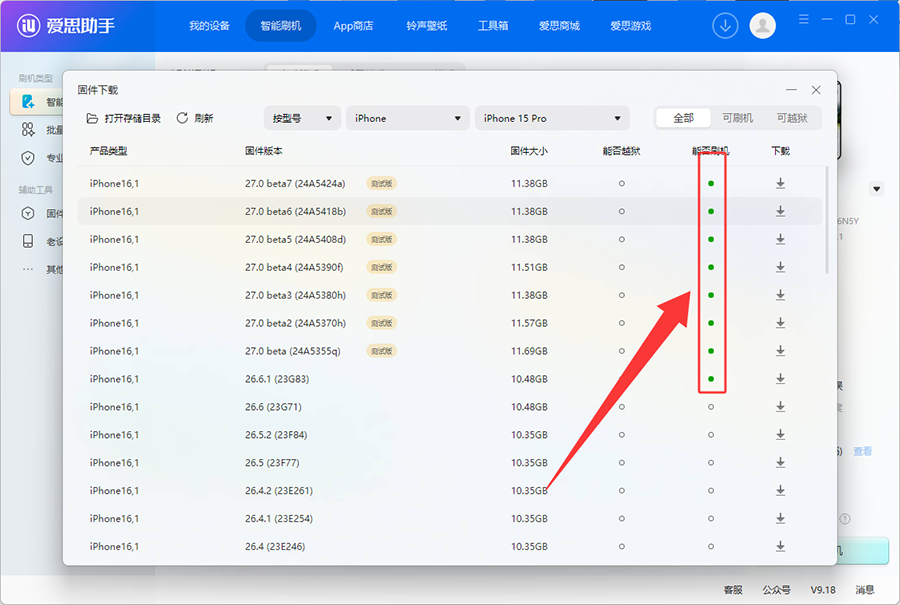
Task: Switch to 智能刷机 top tab
Action: 280,26
